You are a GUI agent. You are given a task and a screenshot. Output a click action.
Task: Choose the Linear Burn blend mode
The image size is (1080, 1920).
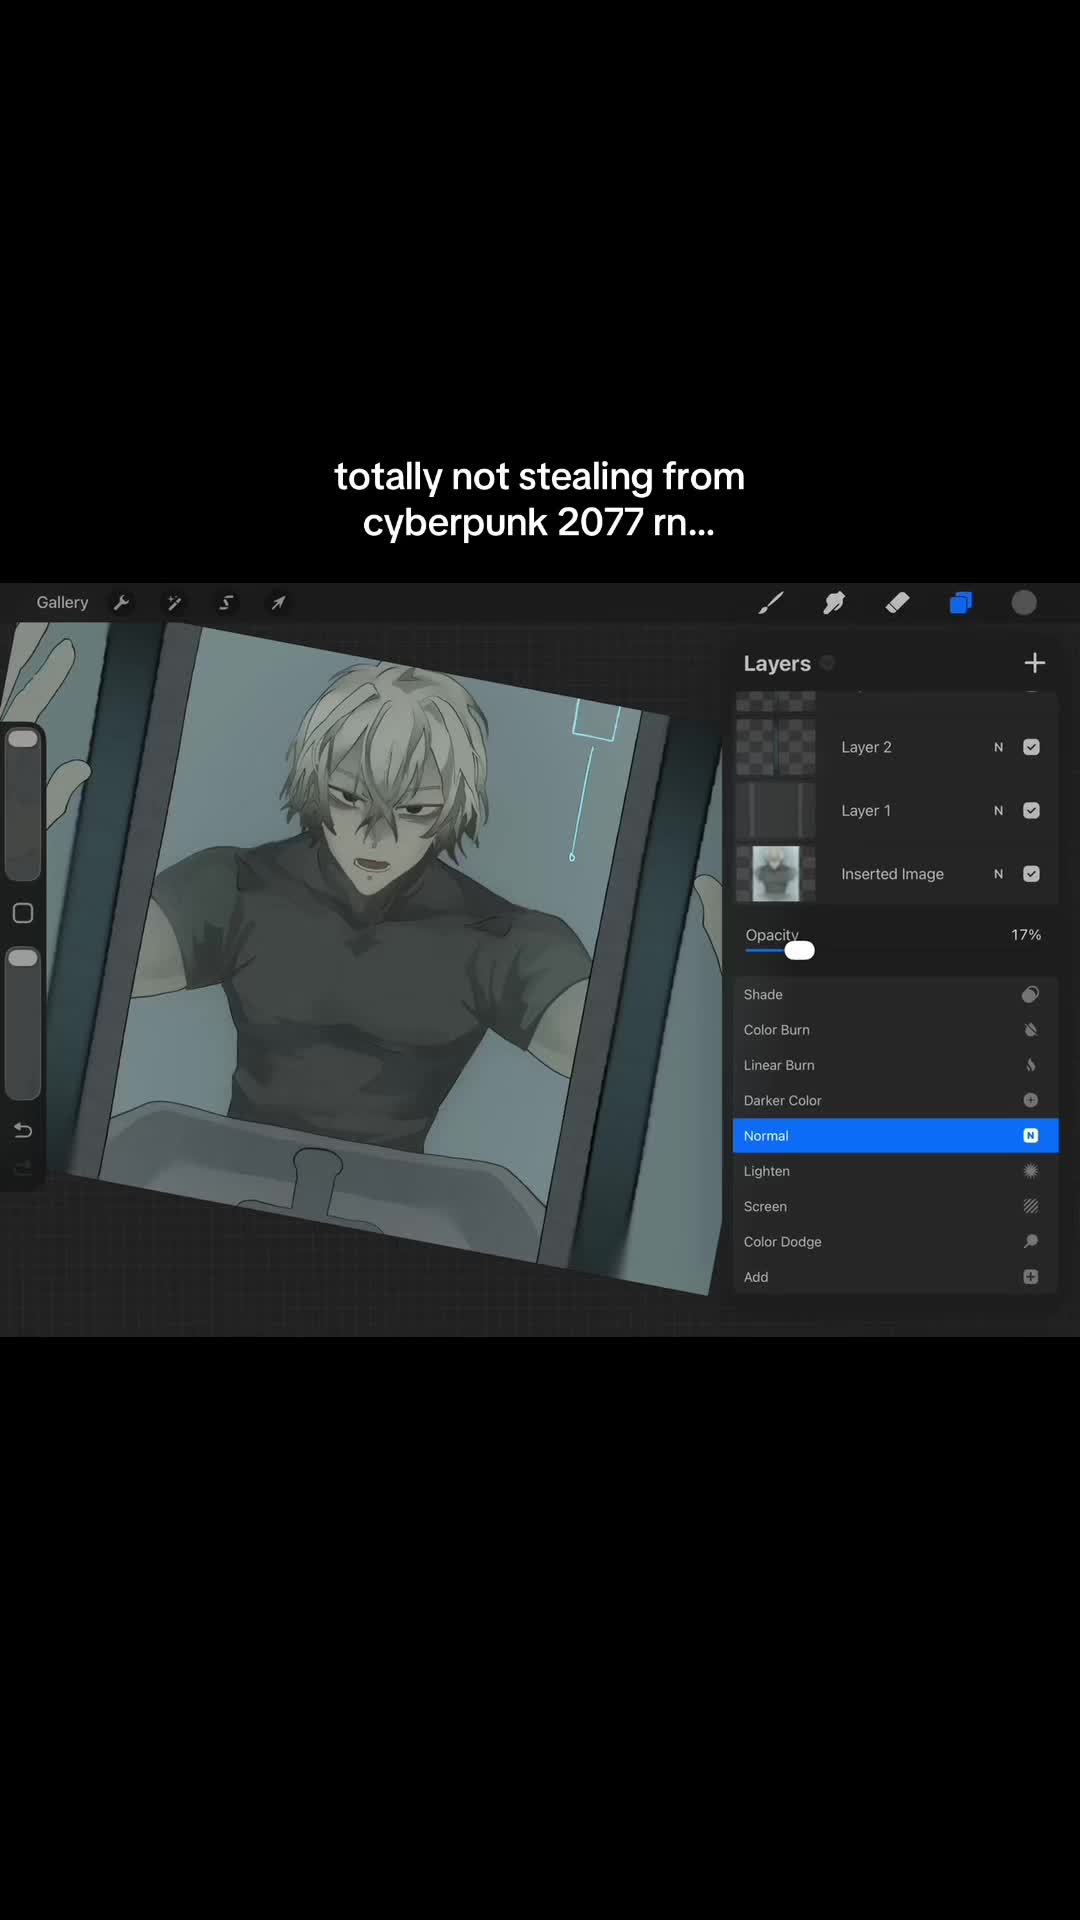click(x=895, y=1065)
